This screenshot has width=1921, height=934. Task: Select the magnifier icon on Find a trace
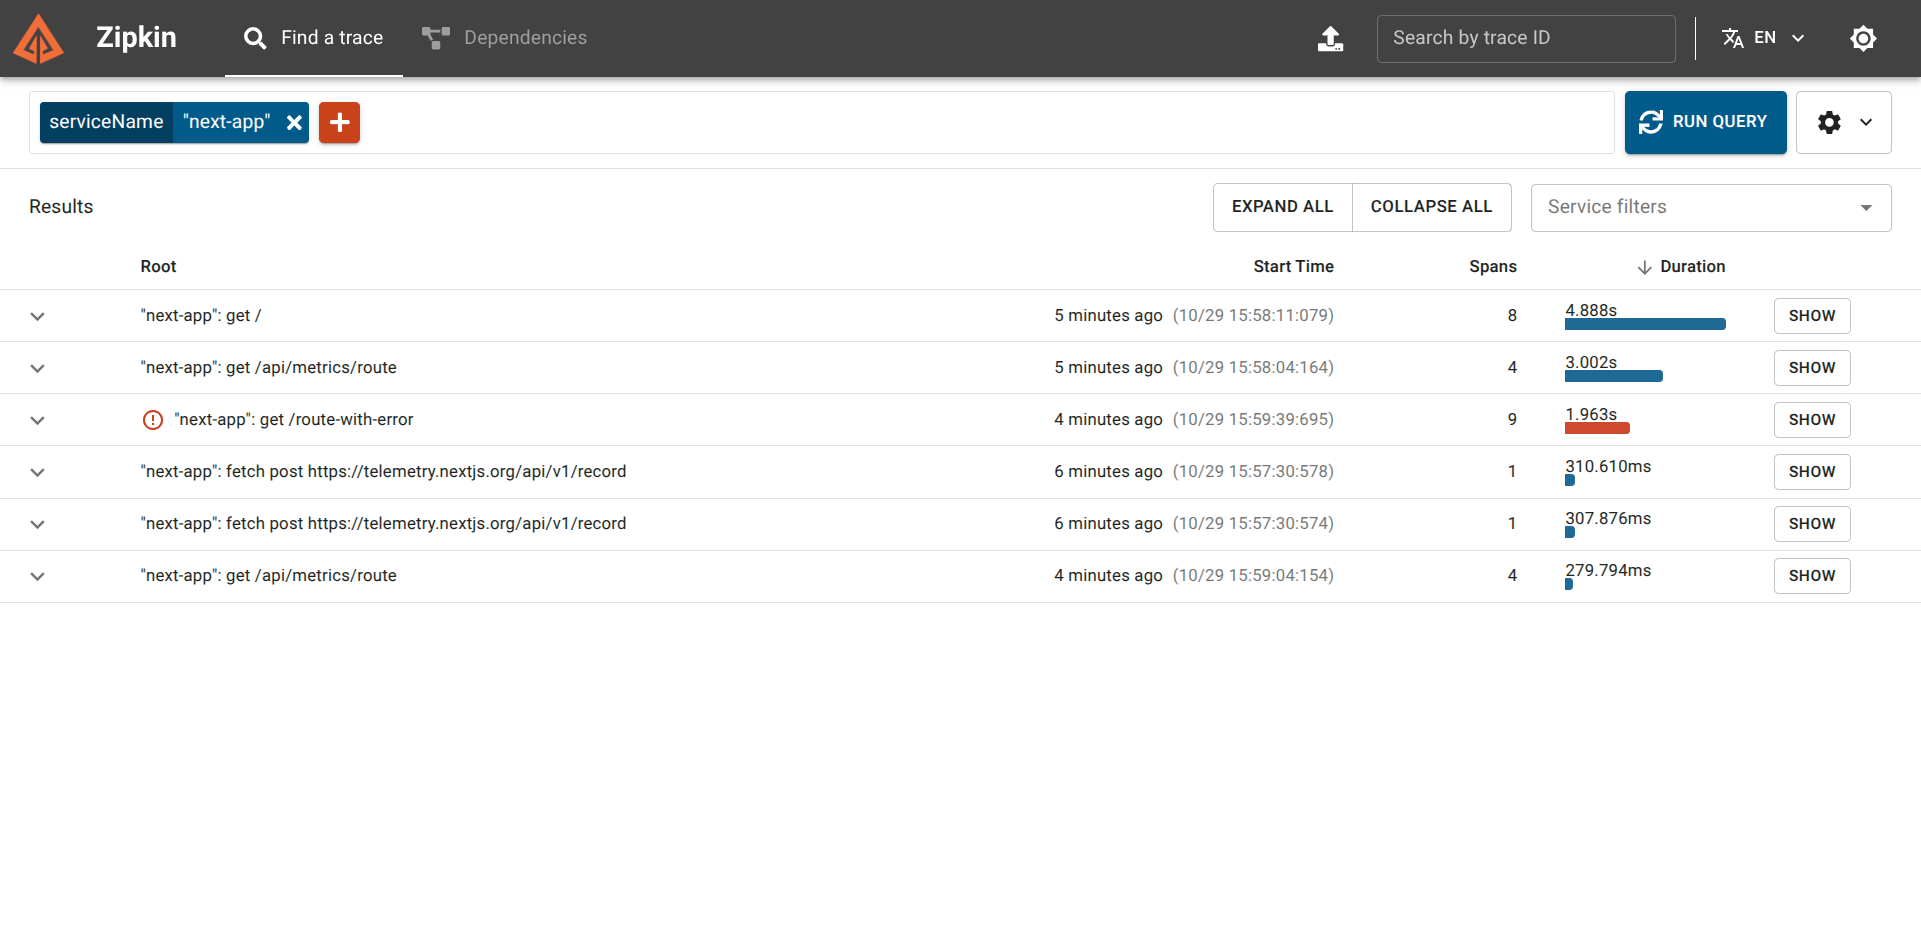(x=253, y=38)
